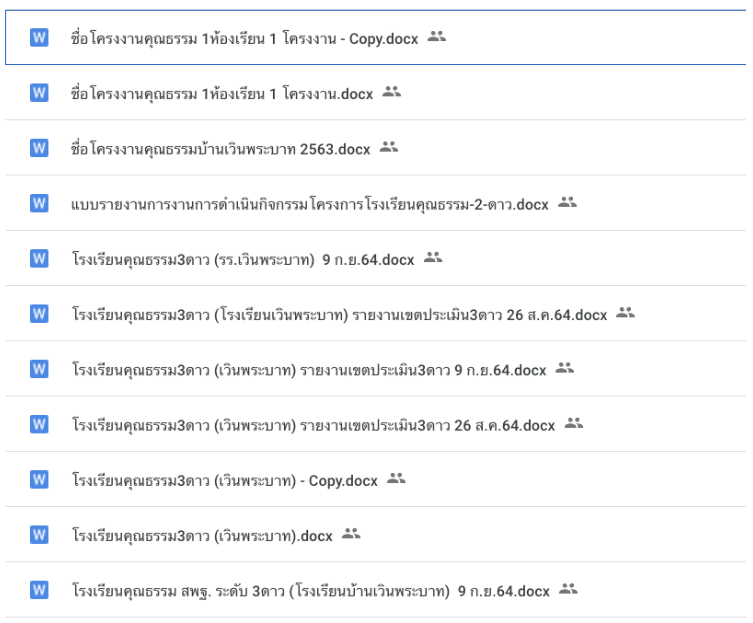Click shared icon after '(เวินพระบาท) รายงานเขตประเมิน3ดาว 9 ก.ย.64.docx'
This screenshot has width=753, height=623.
[564, 368]
